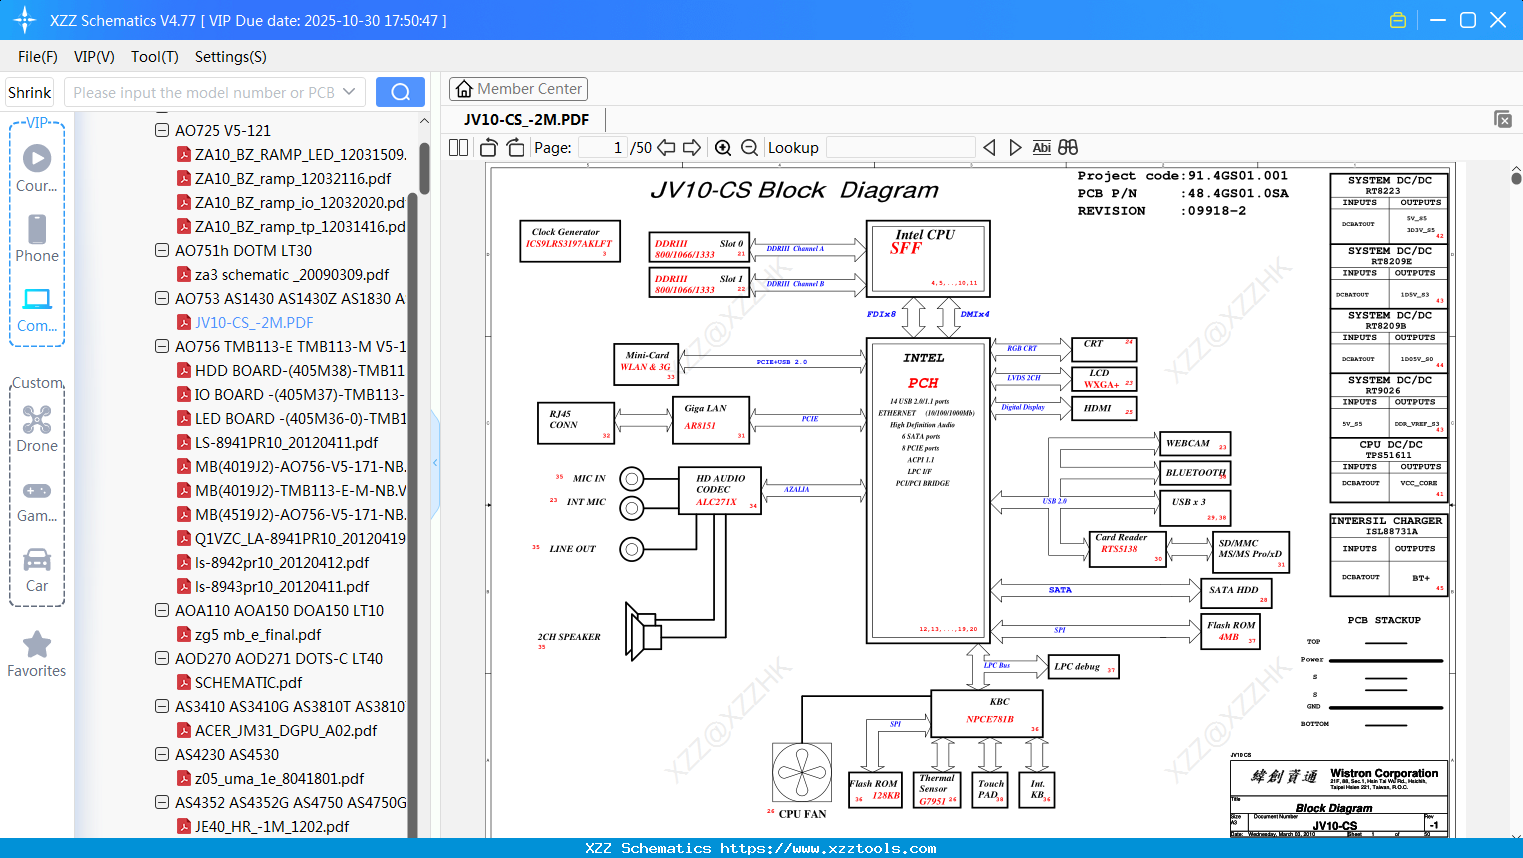Image resolution: width=1523 pixels, height=858 pixels.
Task: Open Favorites from the sidebar
Action: (37, 654)
